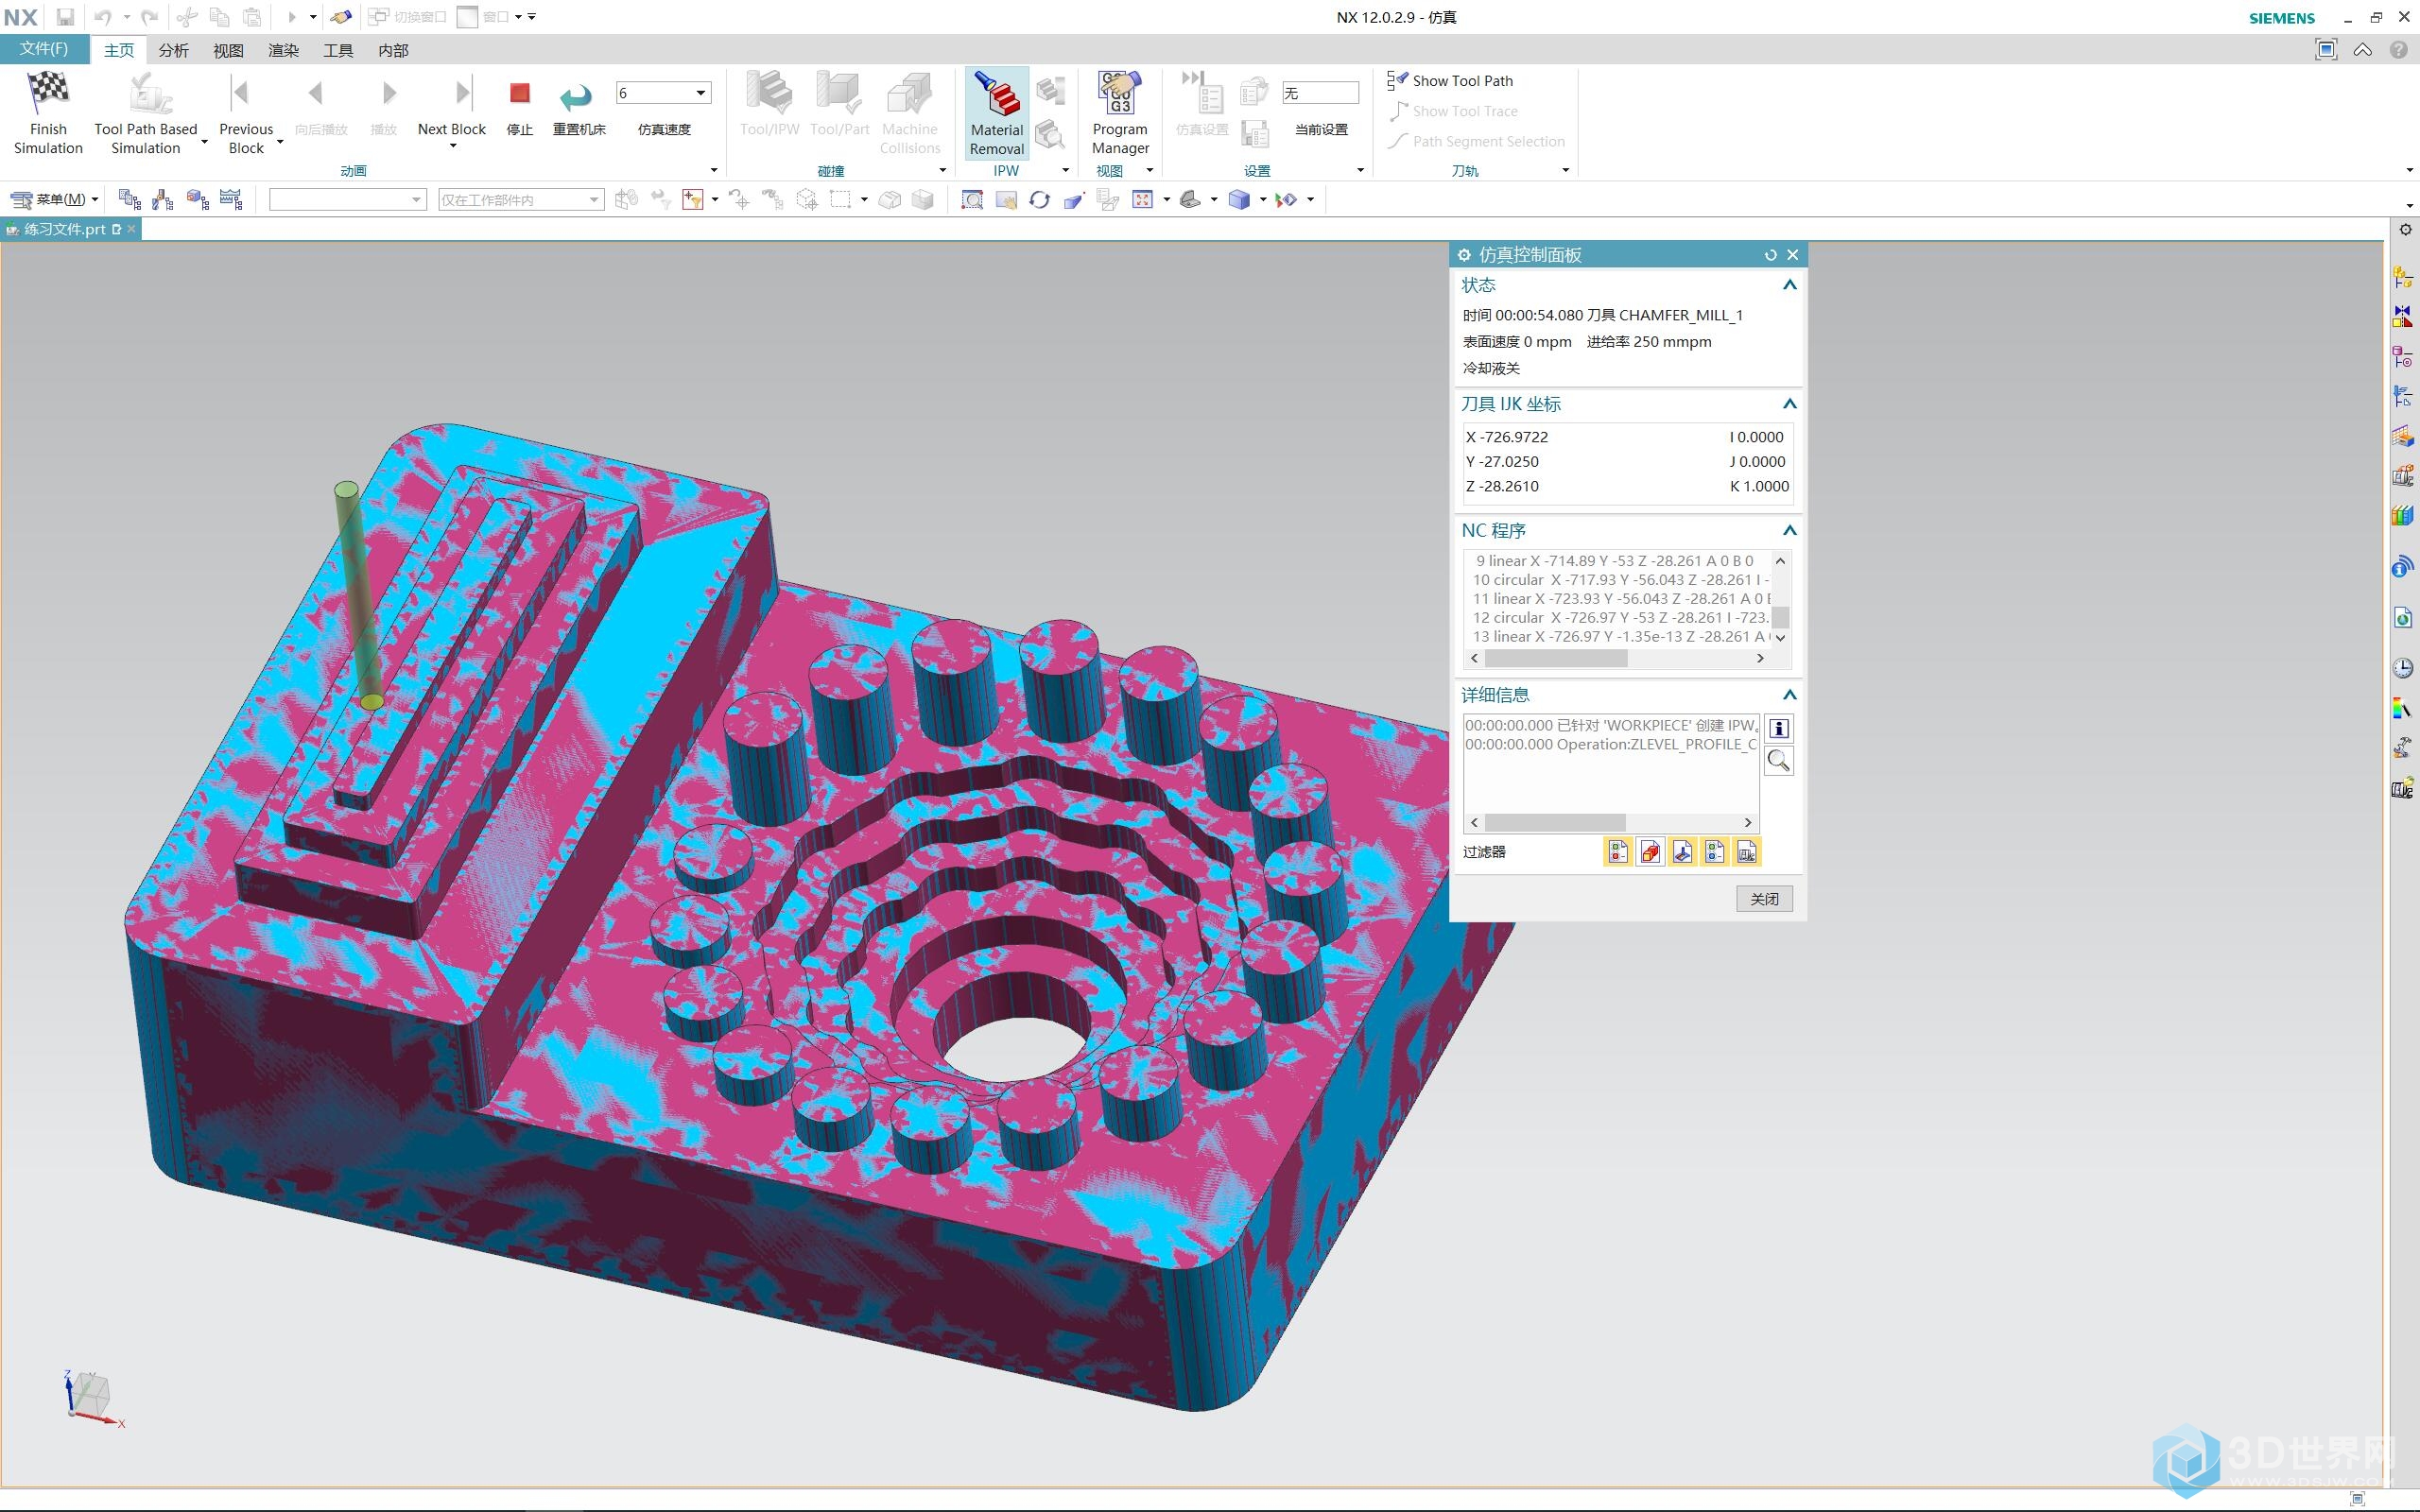Open the Next Block dropdown arrow
Image resolution: width=2420 pixels, height=1512 pixels.
pos(452,147)
